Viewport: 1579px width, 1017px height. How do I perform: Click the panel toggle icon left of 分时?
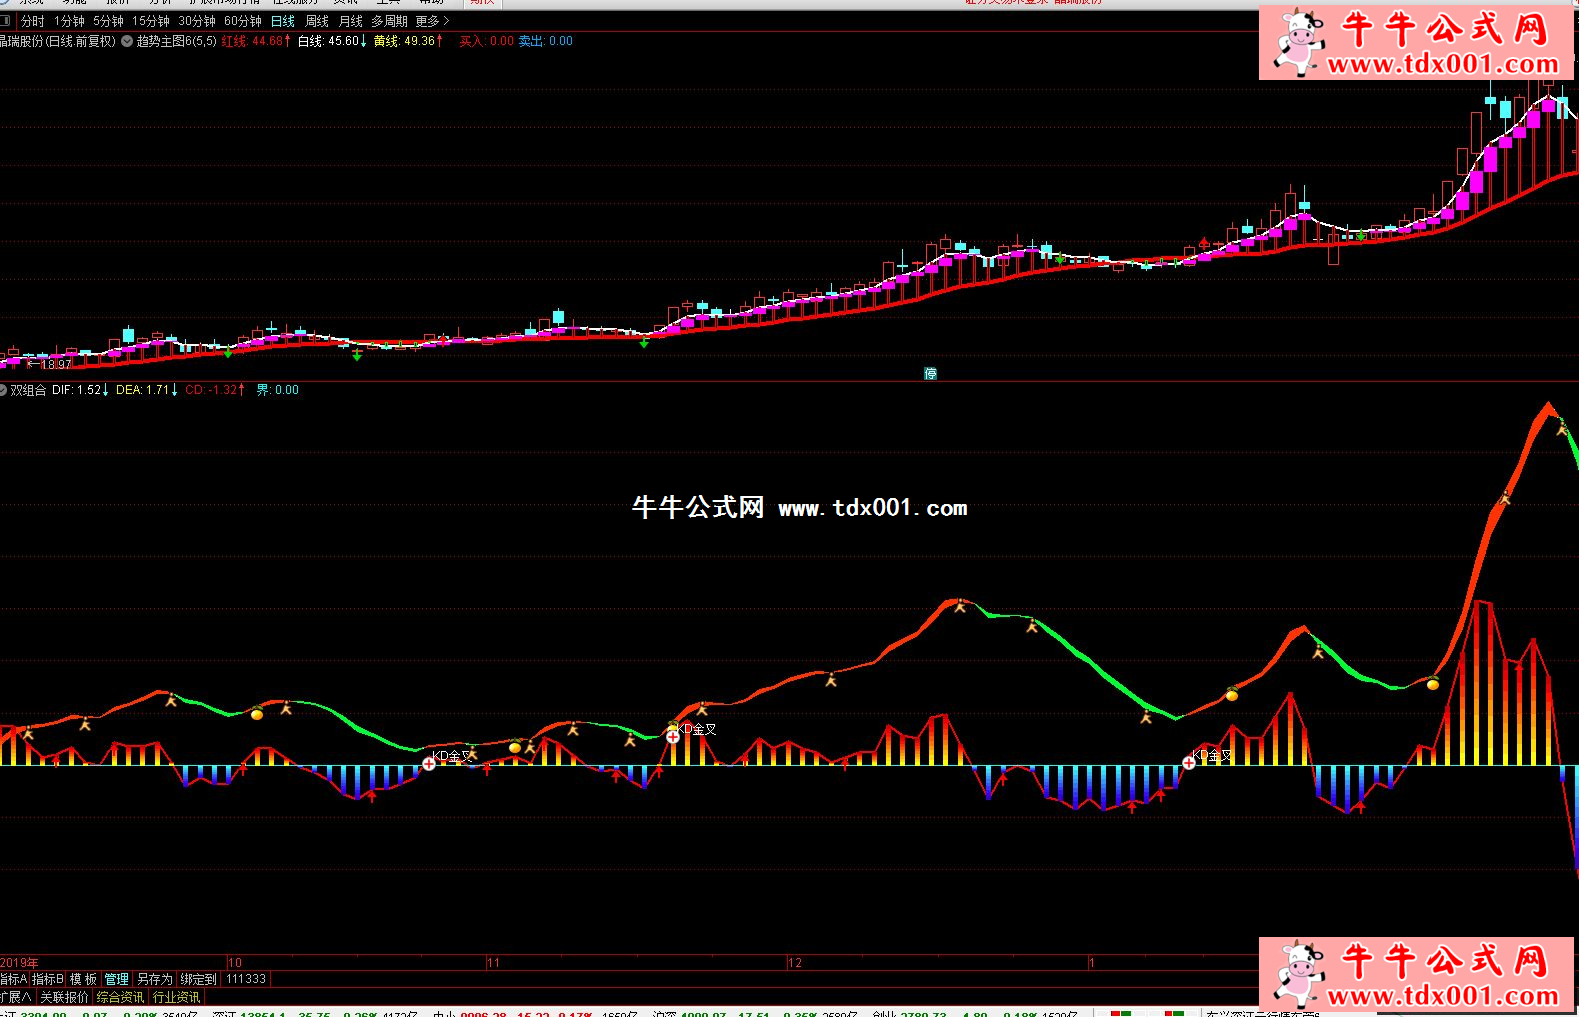click(x=7, y=21)
